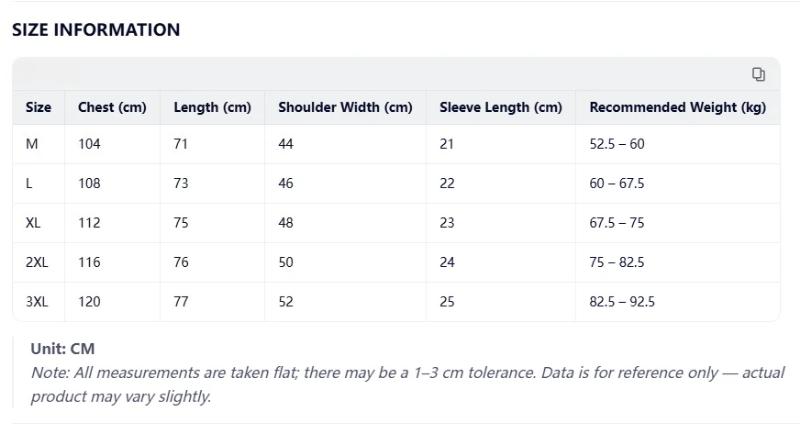Click the 67.5 – 75 weight cell
This screenshot has height=437, width=800.
617,223
